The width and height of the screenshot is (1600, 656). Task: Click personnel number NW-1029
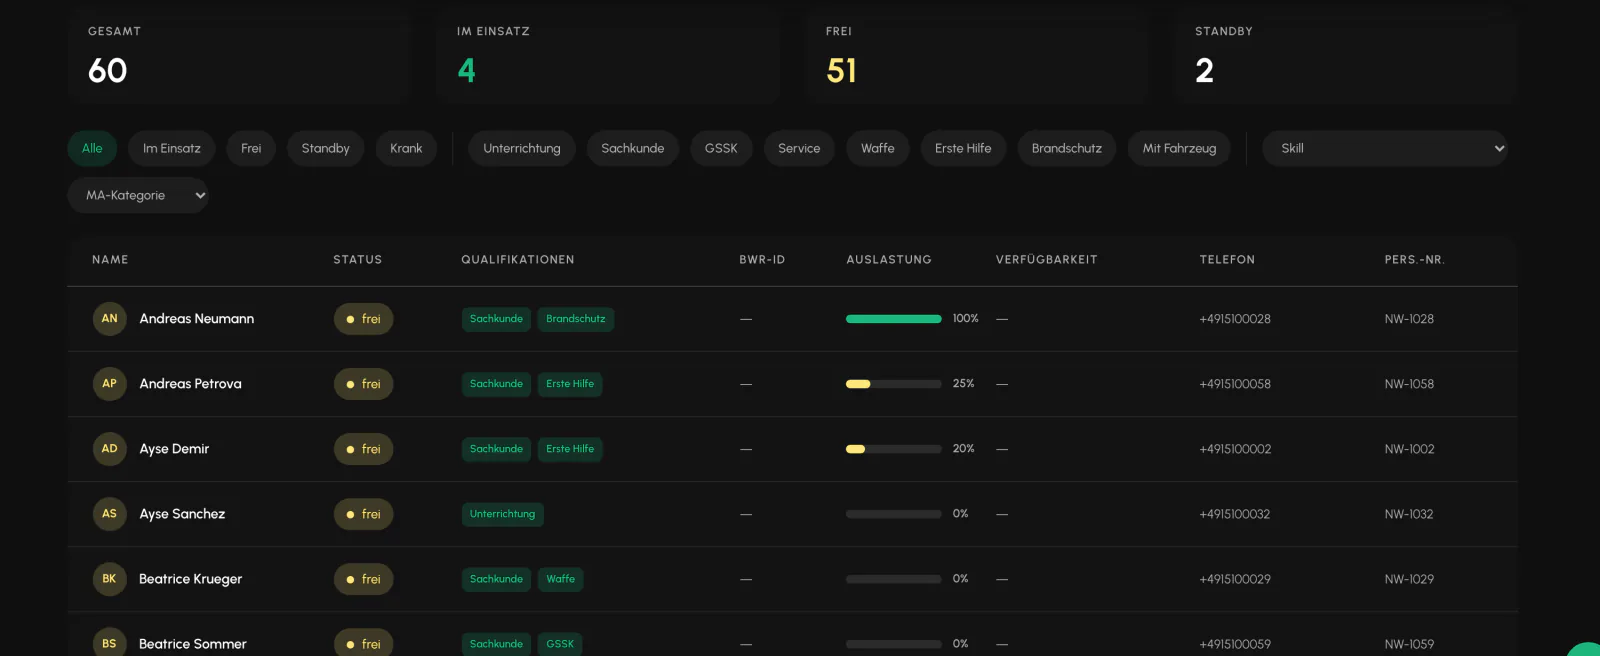pos(1409,579)
